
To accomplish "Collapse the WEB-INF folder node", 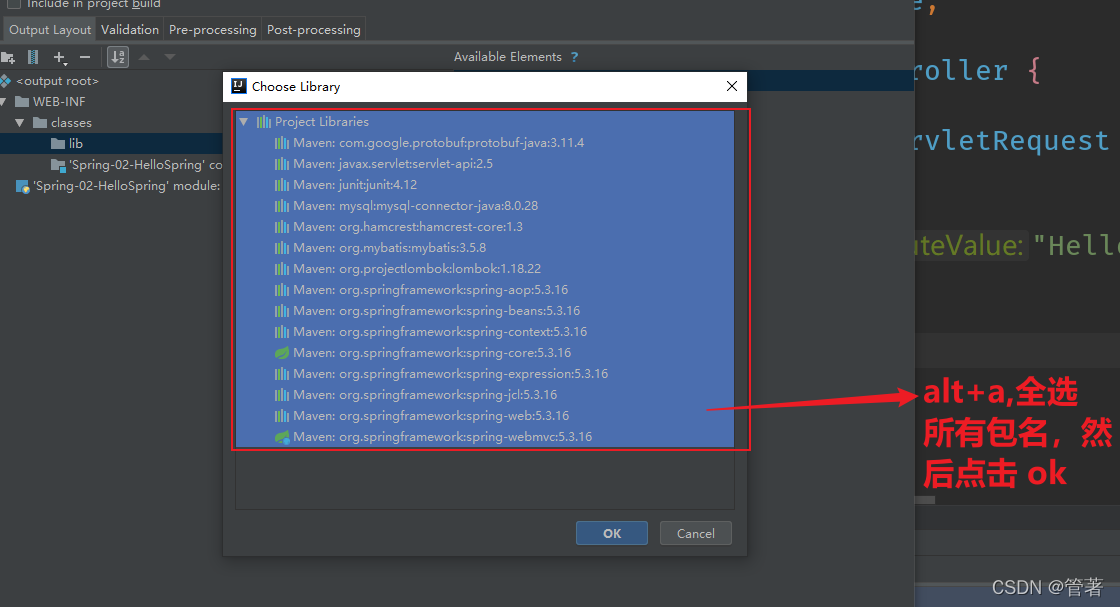I will pos(4,102).
